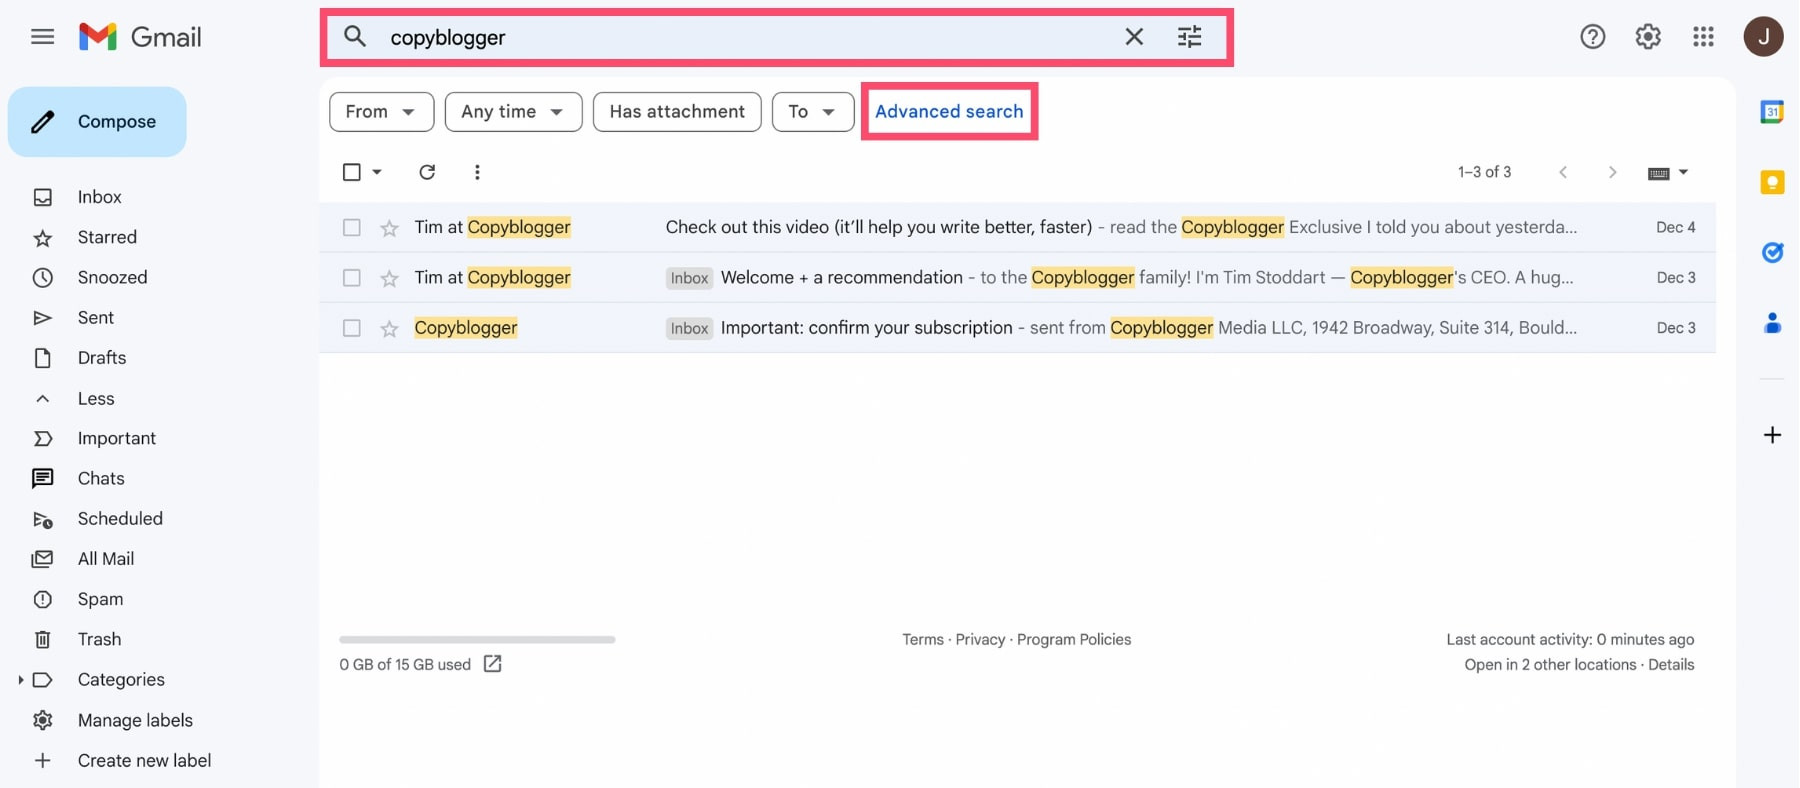
Task: Open the storage management external link icon
Action: pos(492,664)
